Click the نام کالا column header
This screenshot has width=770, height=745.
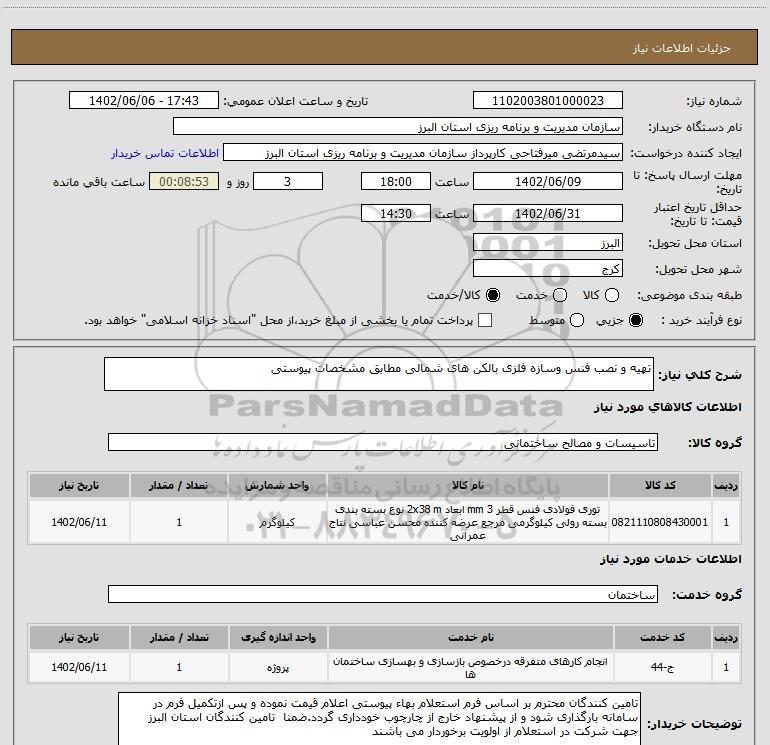468,486
